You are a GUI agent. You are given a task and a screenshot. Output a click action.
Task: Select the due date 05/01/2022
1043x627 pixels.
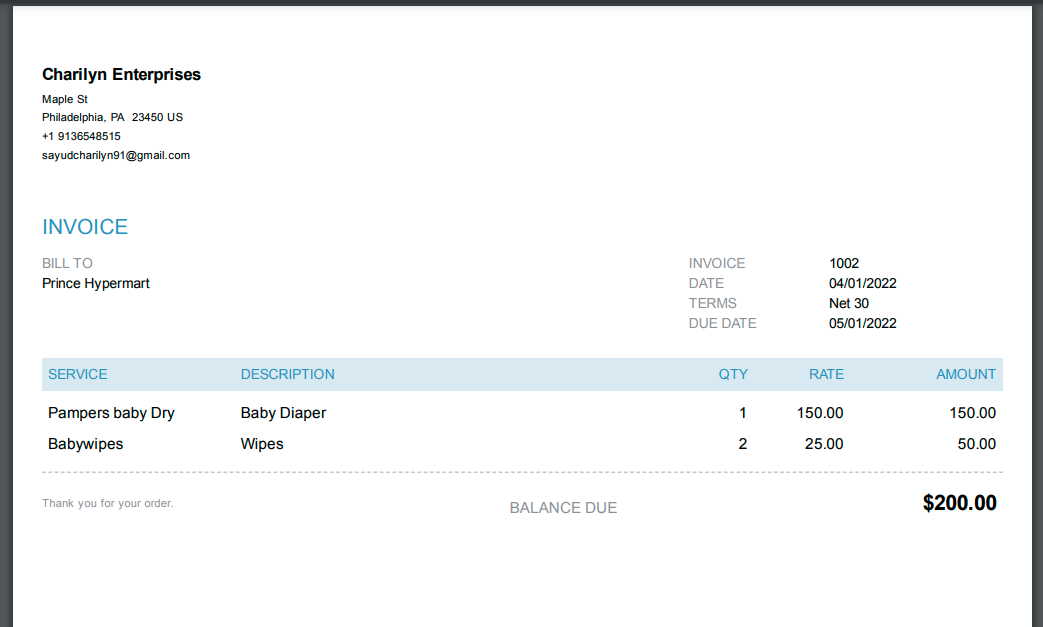pos(862,323)
